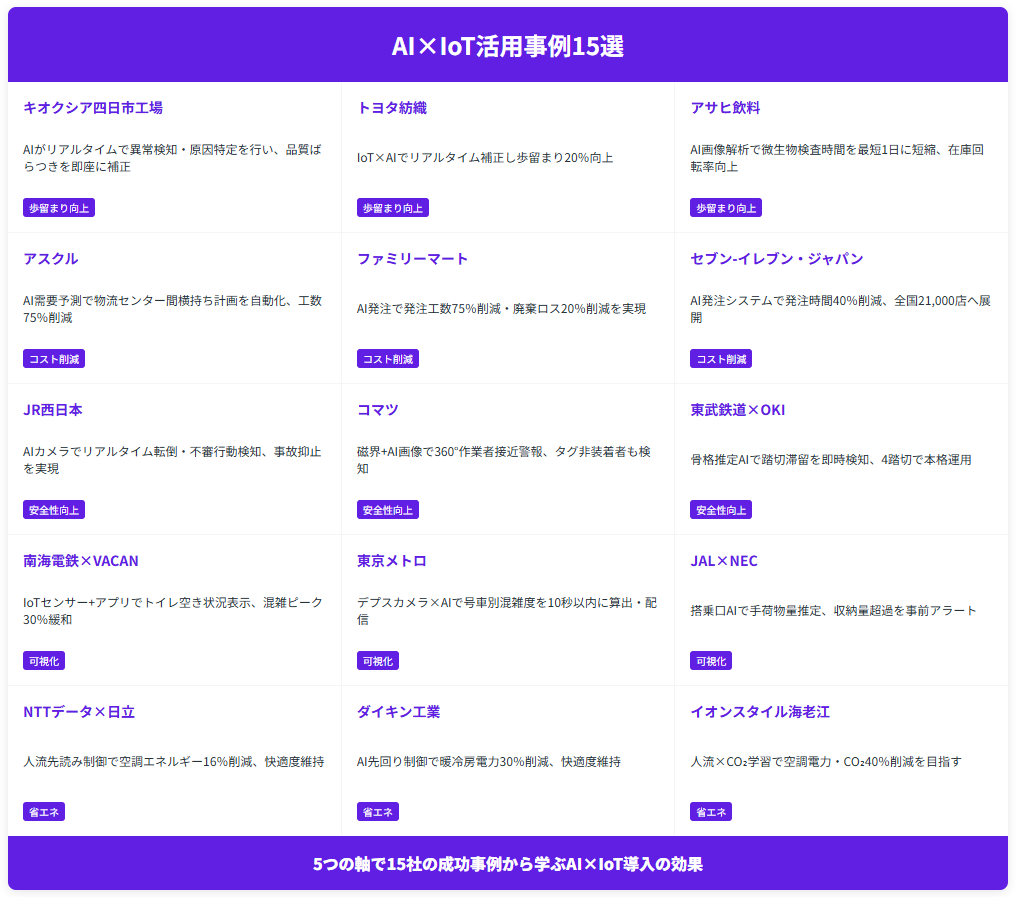Click the 安全性向上 tag under JR西日本

(54, 510)
